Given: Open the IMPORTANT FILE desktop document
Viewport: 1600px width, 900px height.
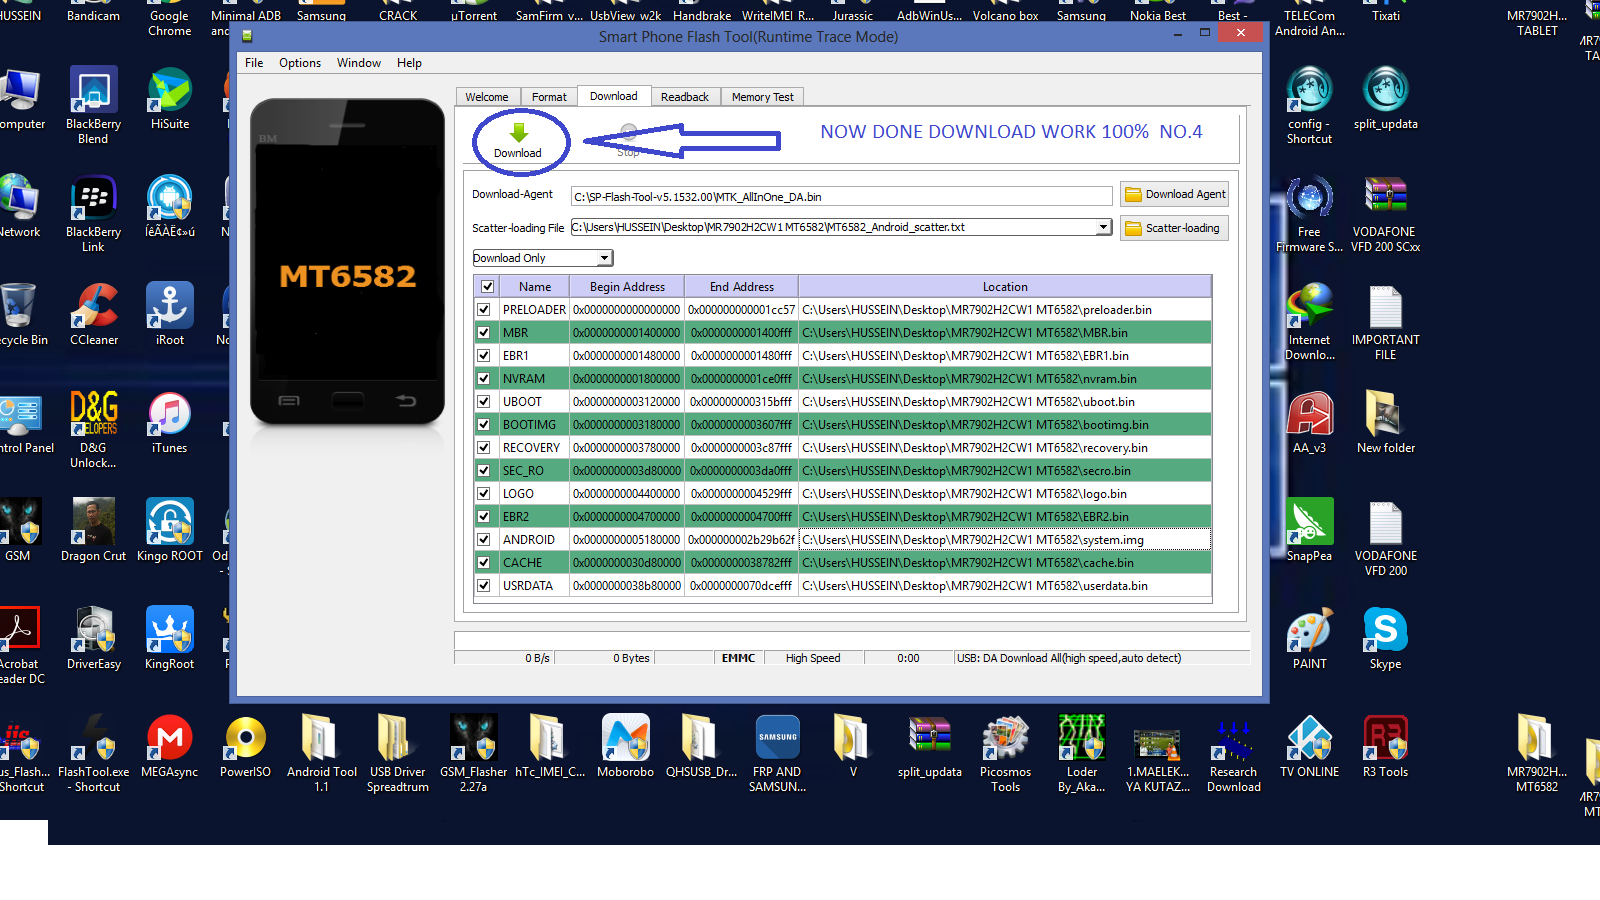Looking at the screenshot, I should (1385, 321).
